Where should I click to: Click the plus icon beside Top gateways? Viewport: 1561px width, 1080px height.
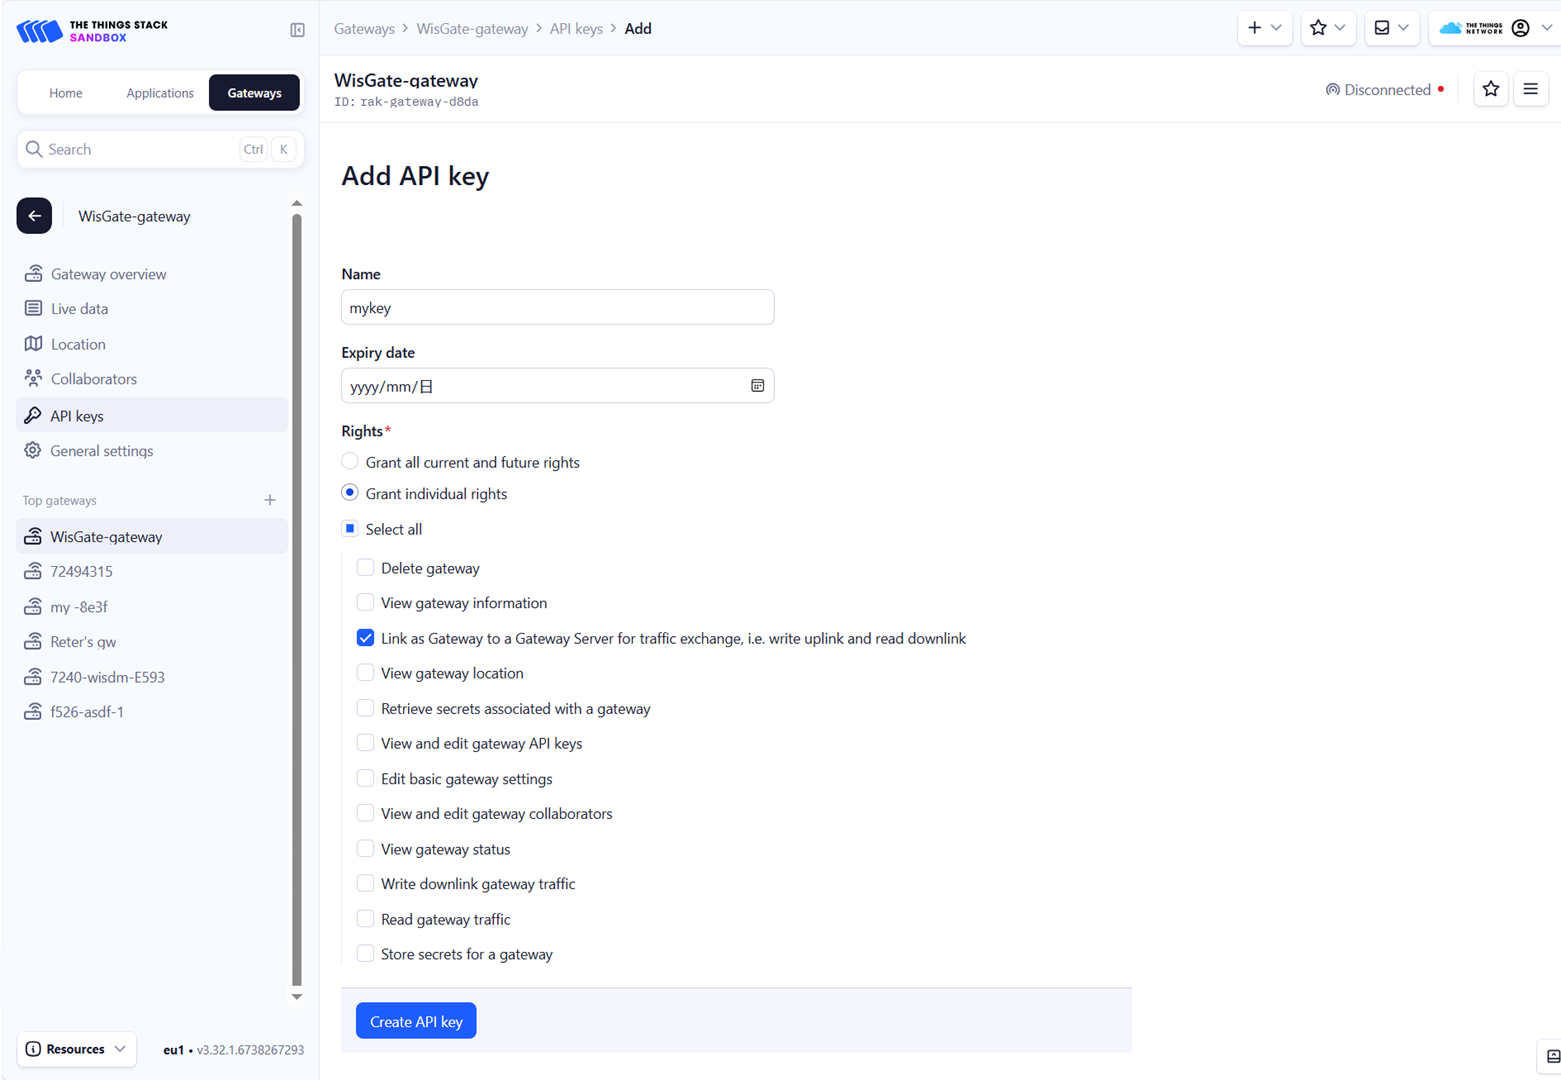[x=270, y=500]
